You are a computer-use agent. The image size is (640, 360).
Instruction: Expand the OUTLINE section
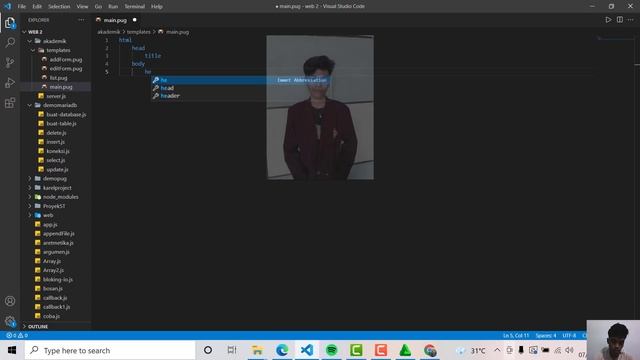(38, 327)
